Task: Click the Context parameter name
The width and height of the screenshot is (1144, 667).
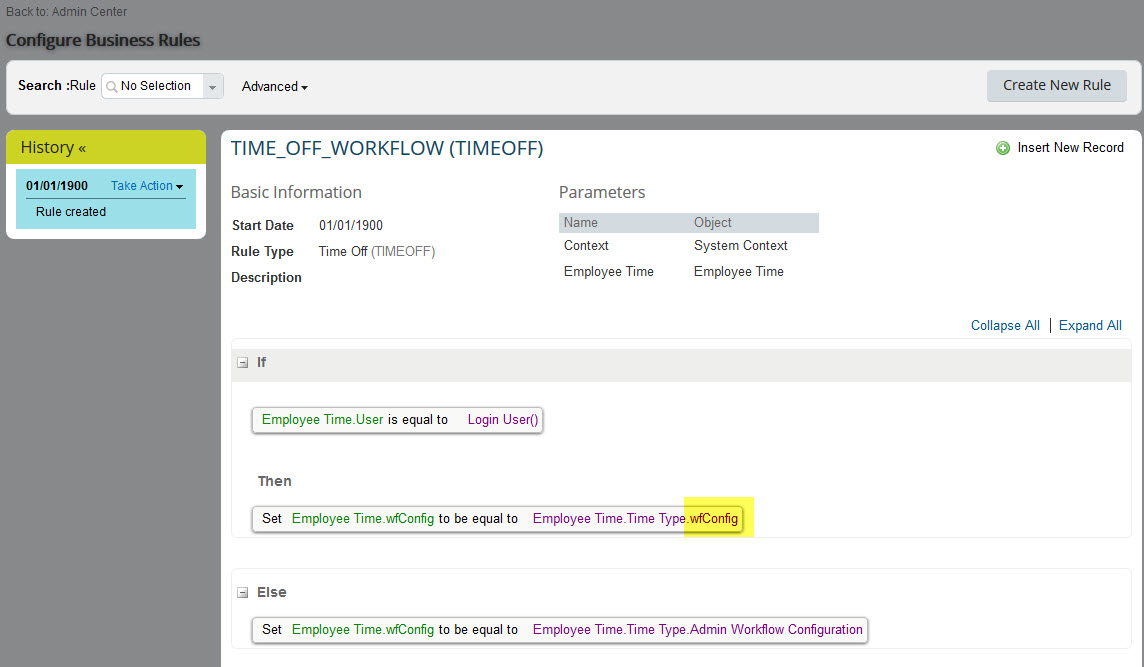Action: 586,246
